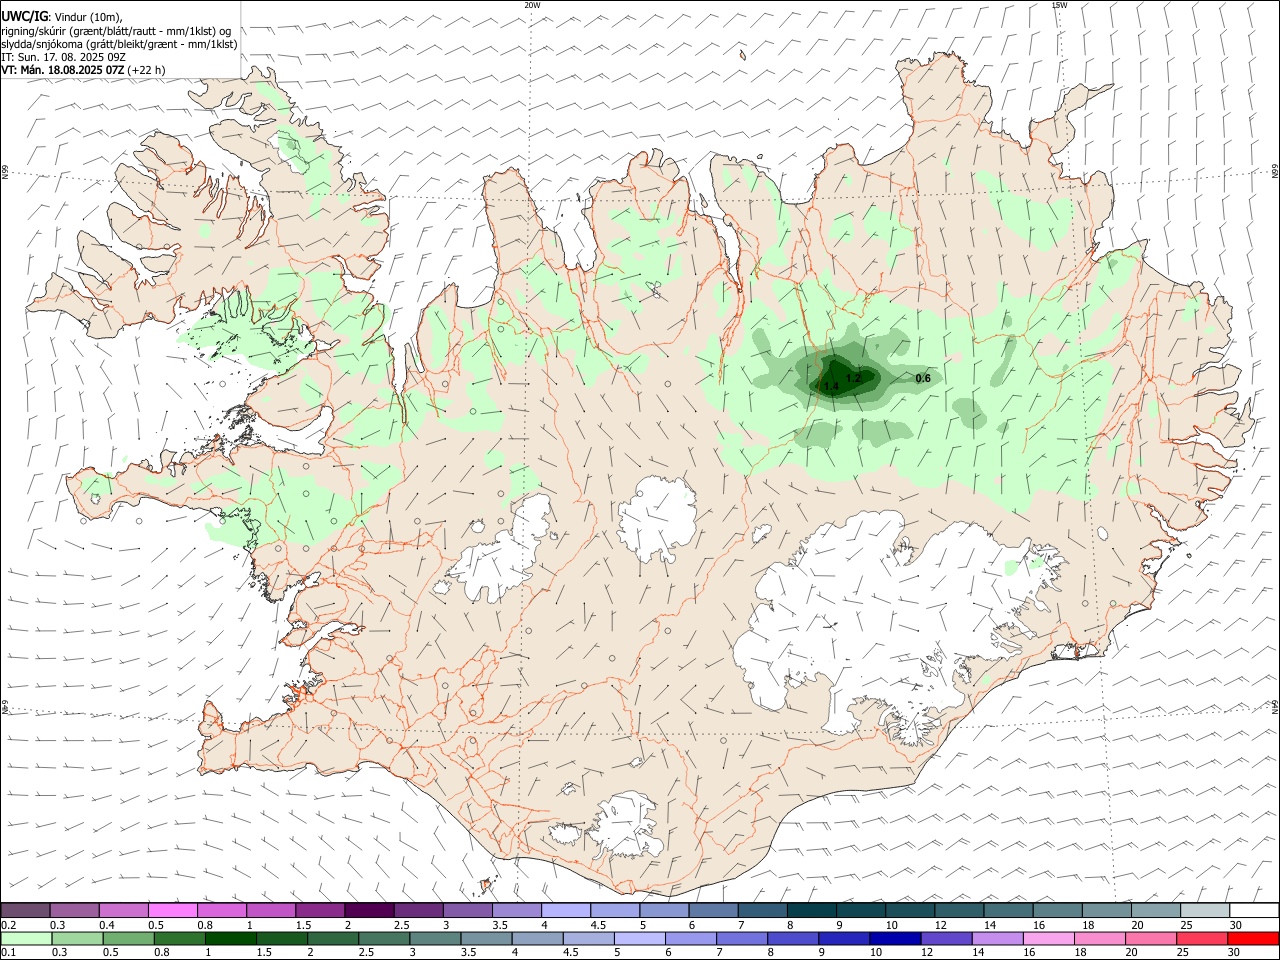Select bottom-row swatch between 3 and 3.5
The width and height of the screenshot is (1280, 960).
pyautogui.click(x=434, y=938)
